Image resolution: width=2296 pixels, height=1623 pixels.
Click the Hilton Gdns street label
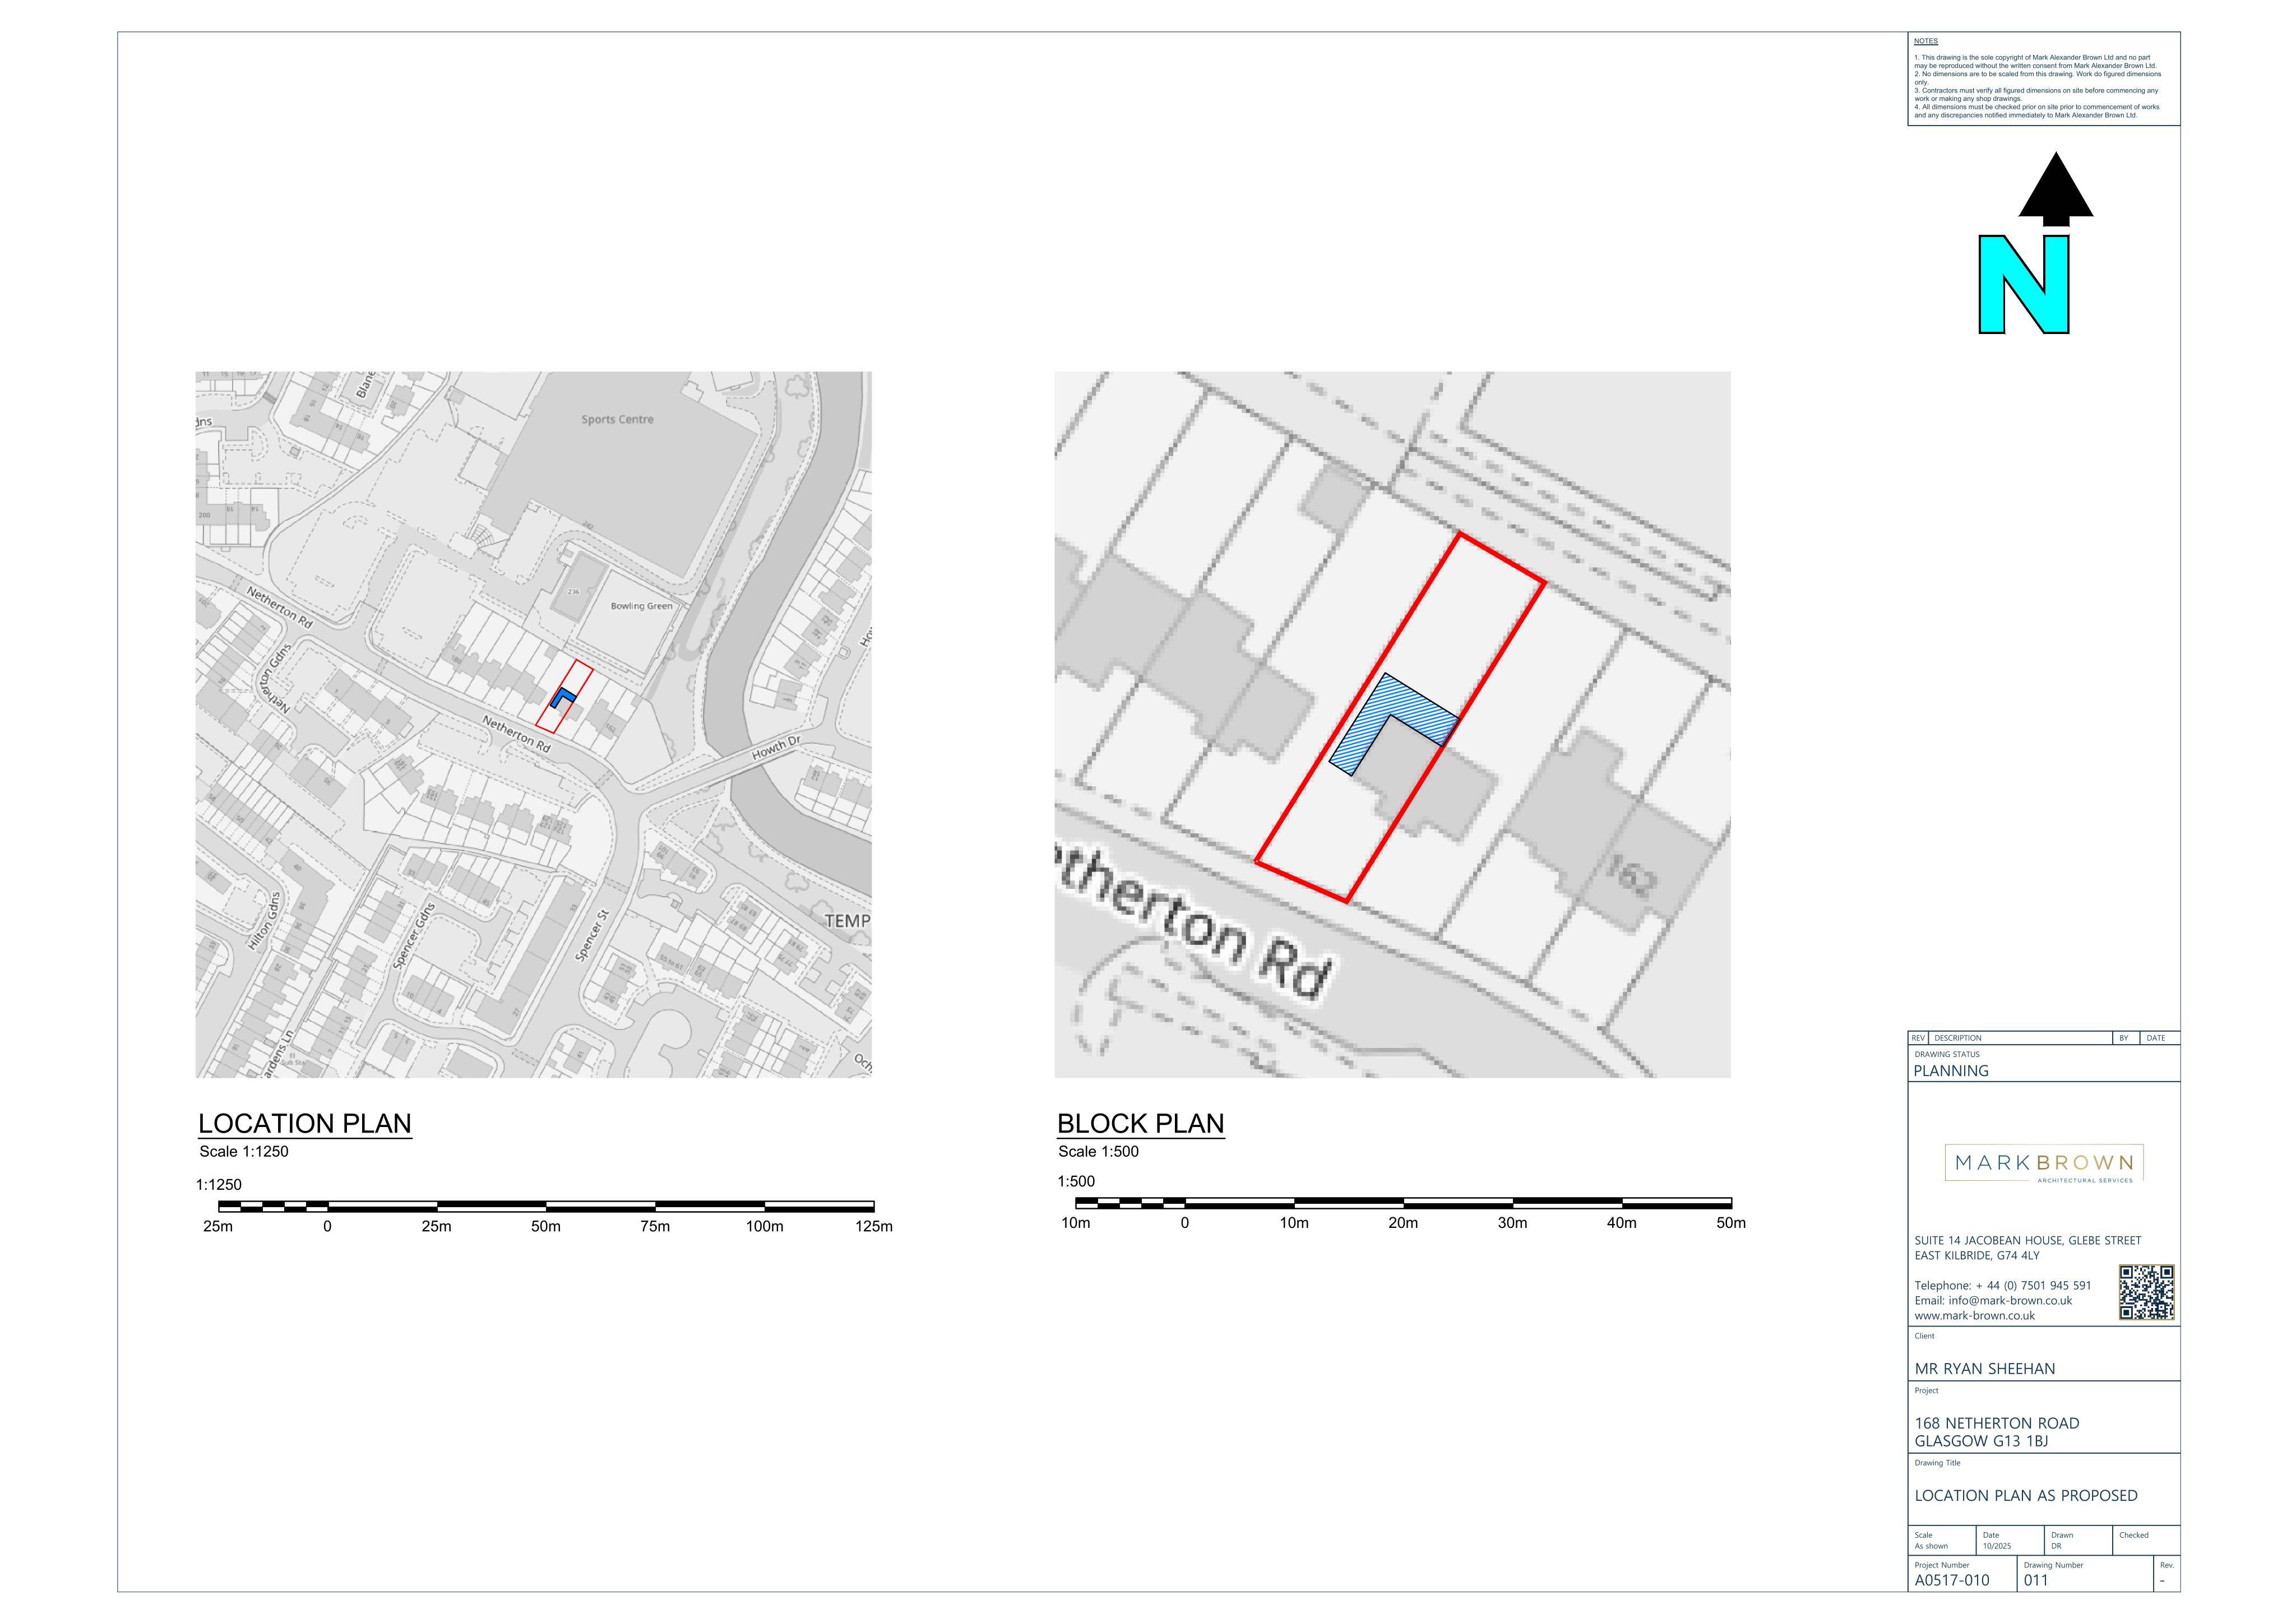pos(265,920)
